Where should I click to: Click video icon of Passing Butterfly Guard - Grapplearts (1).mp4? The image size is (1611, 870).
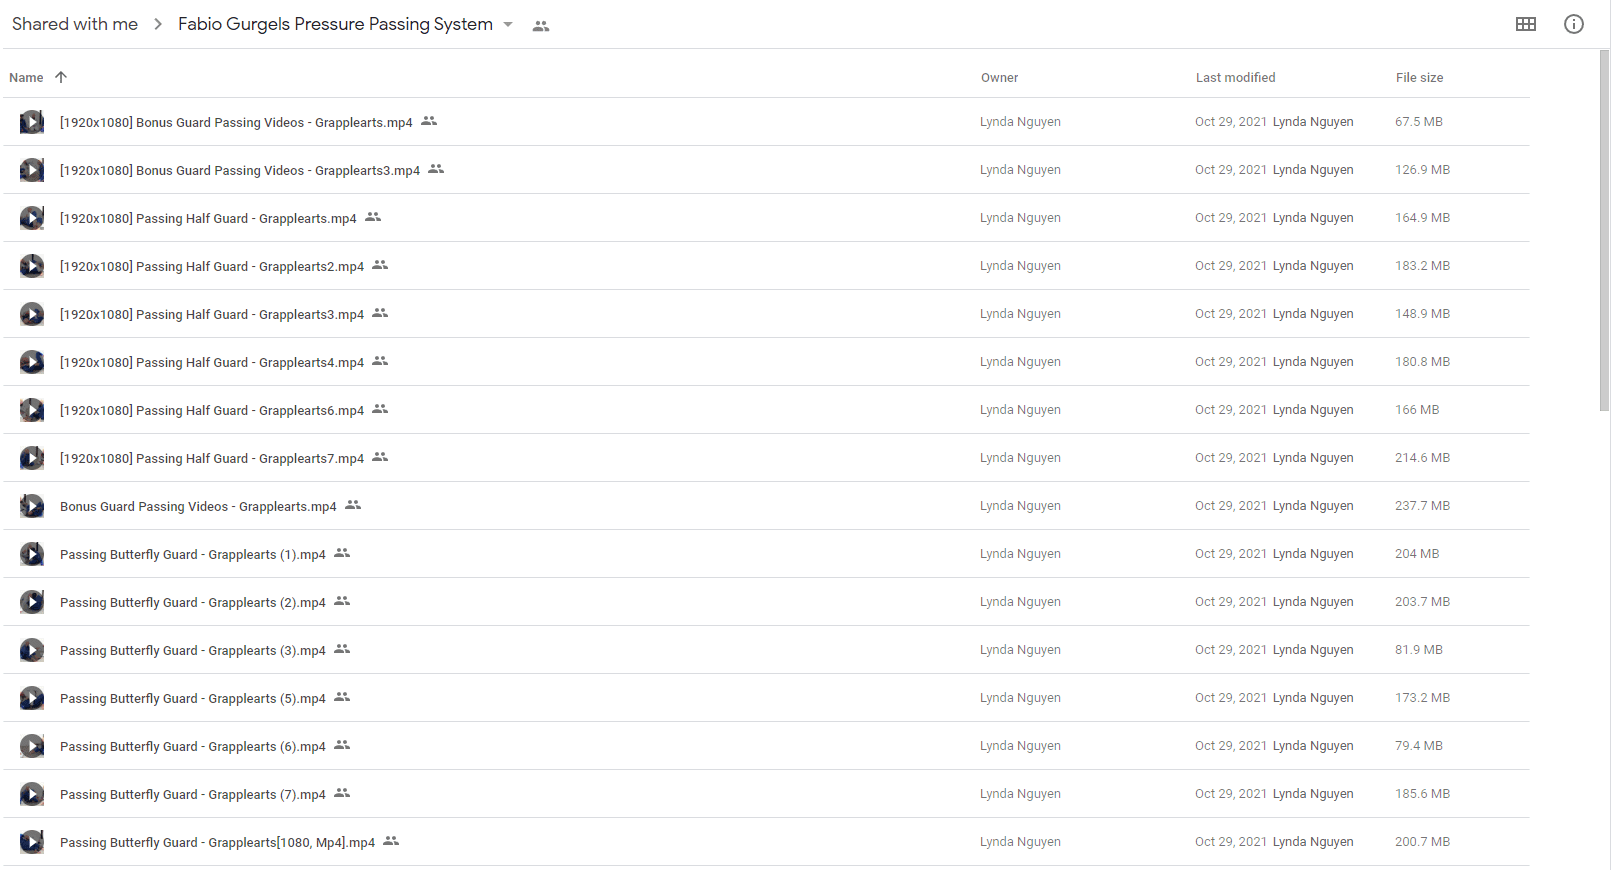click(32, 554)
